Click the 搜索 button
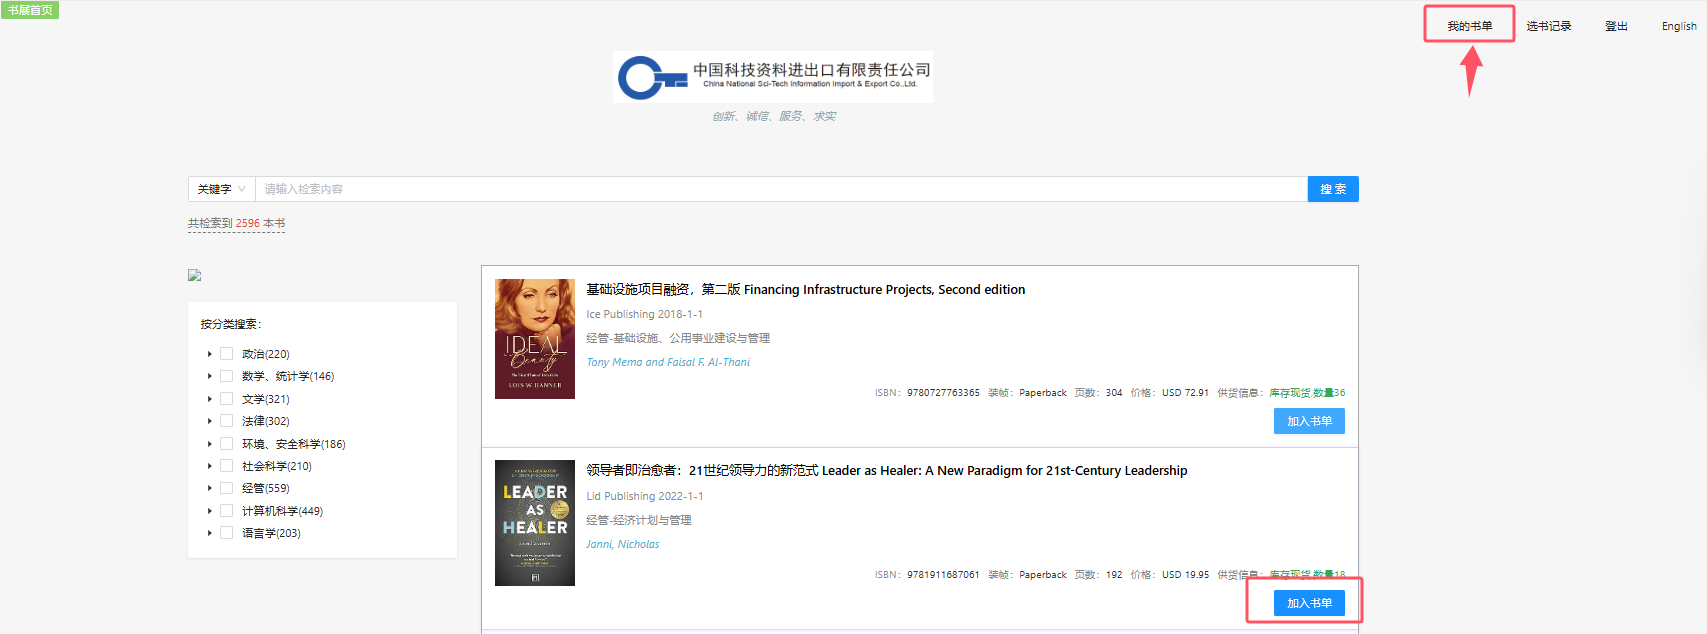The image size is (1707, 634). point(1333,189)
